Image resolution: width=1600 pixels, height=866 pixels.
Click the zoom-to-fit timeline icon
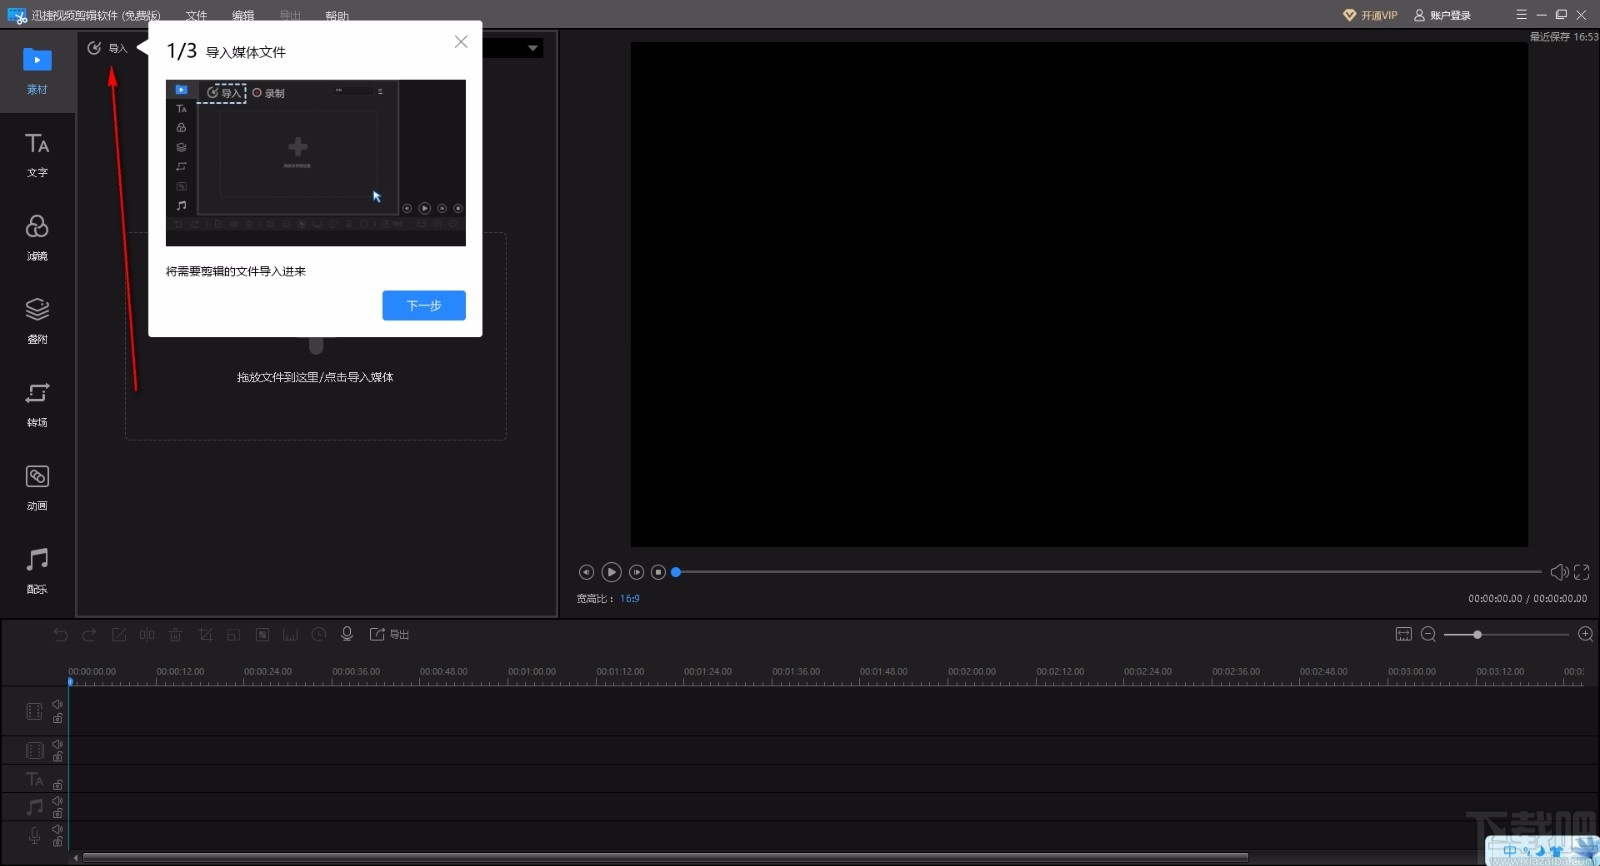1403,634
